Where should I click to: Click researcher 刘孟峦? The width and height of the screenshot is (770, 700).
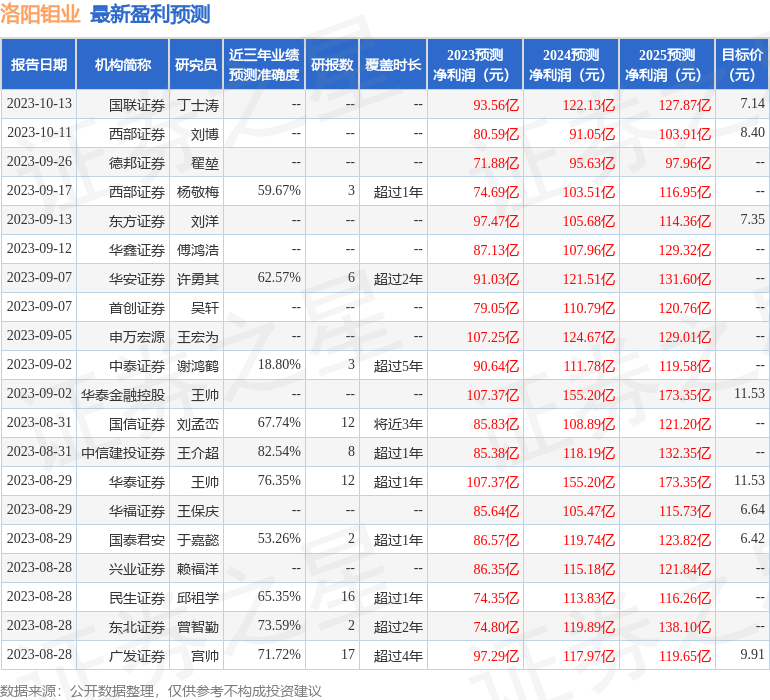[198, 424]
